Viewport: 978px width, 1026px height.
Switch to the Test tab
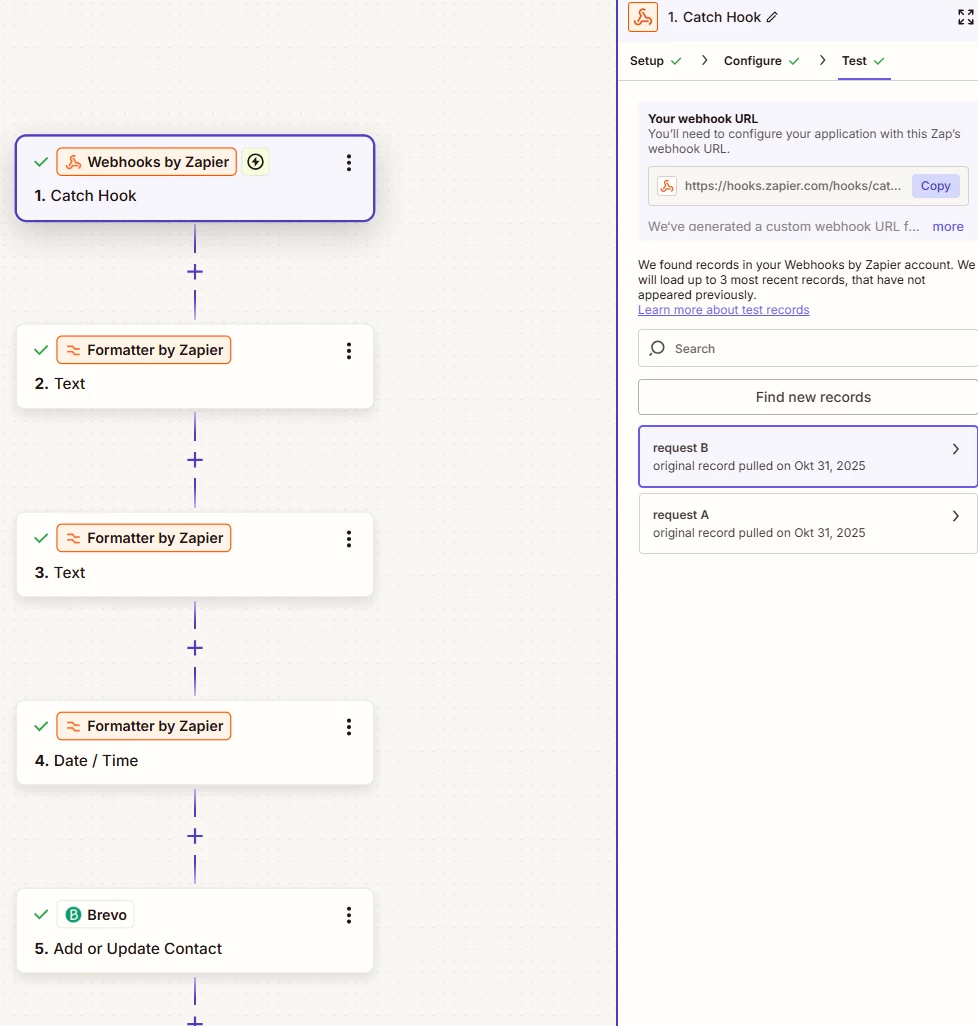(863, 61)
